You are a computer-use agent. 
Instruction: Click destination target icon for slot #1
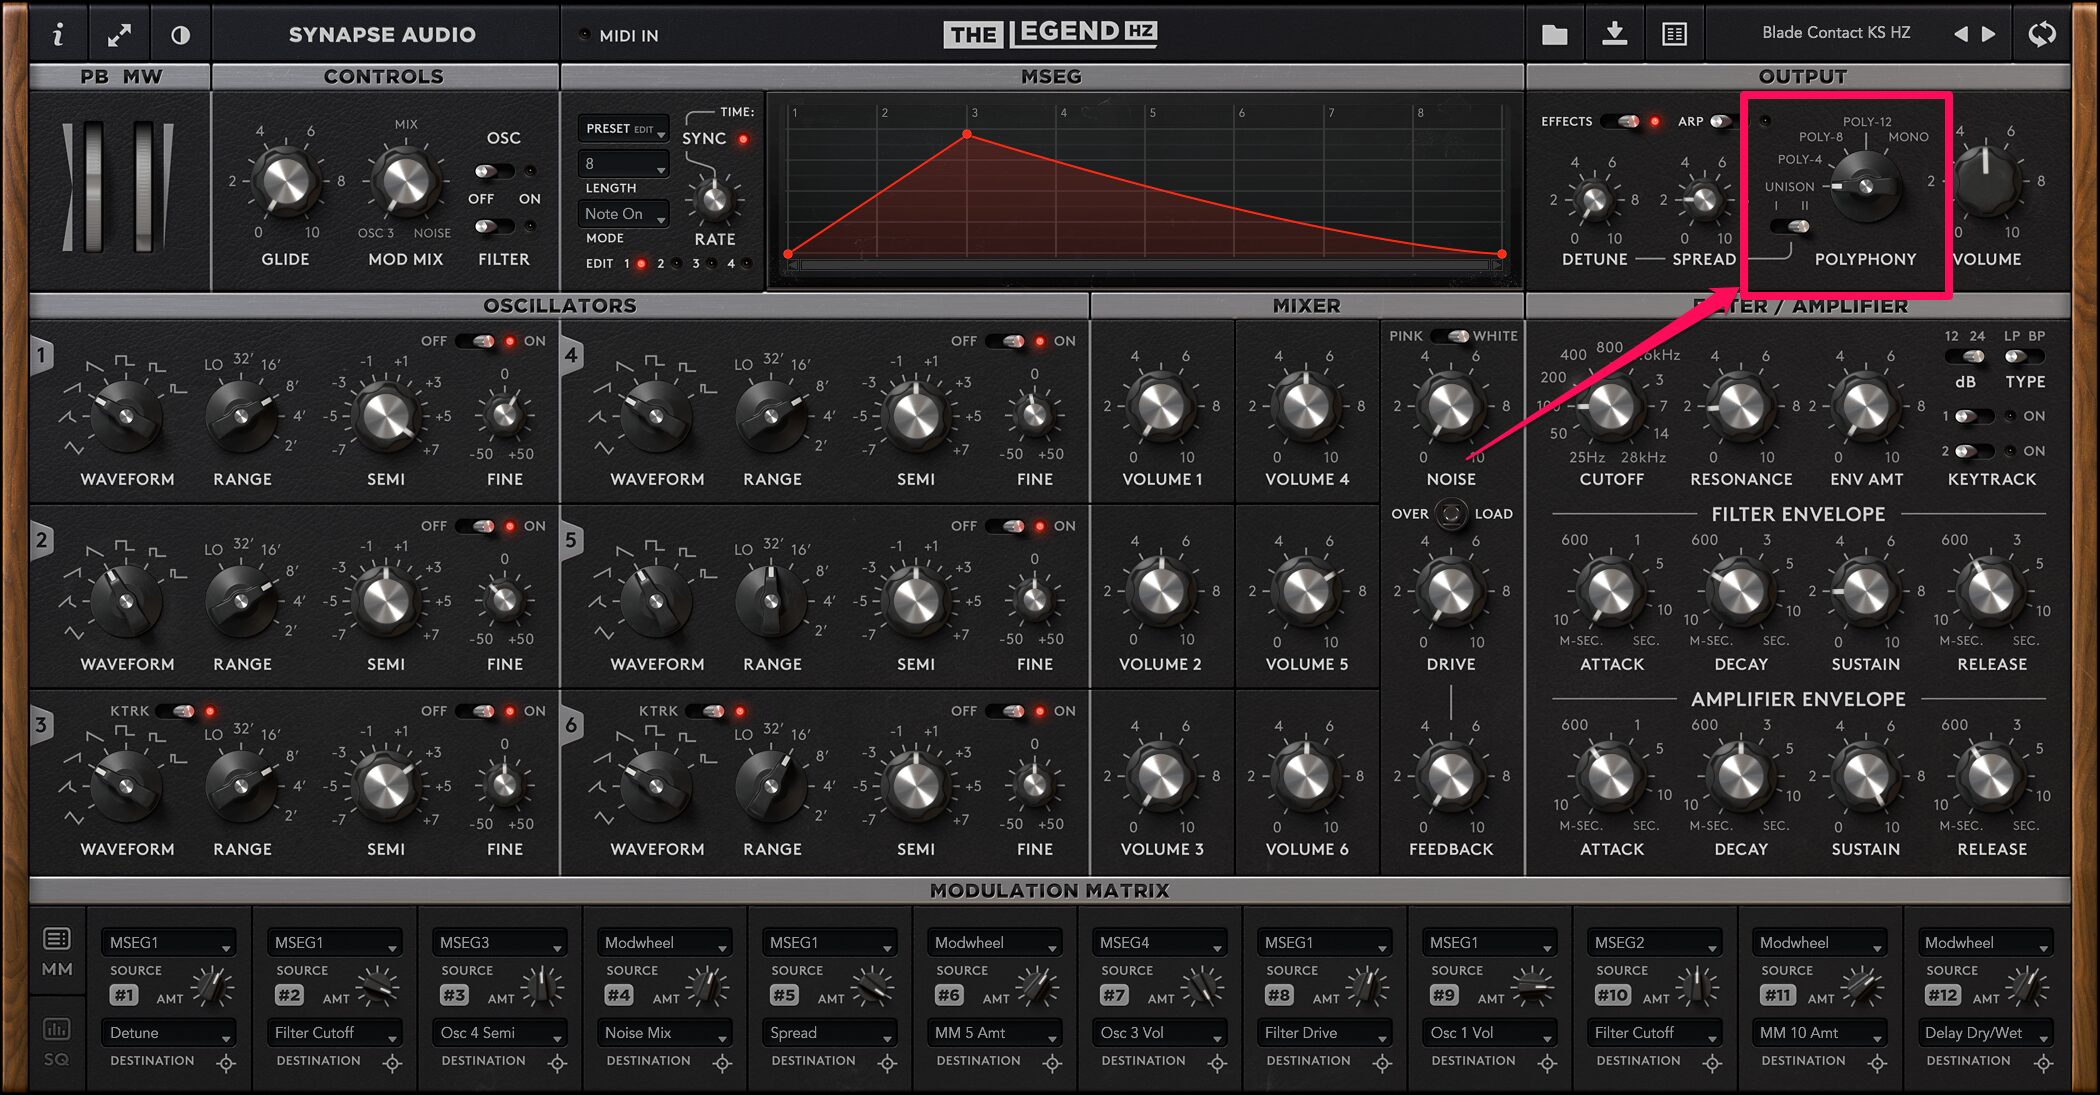coord(226,1063)
